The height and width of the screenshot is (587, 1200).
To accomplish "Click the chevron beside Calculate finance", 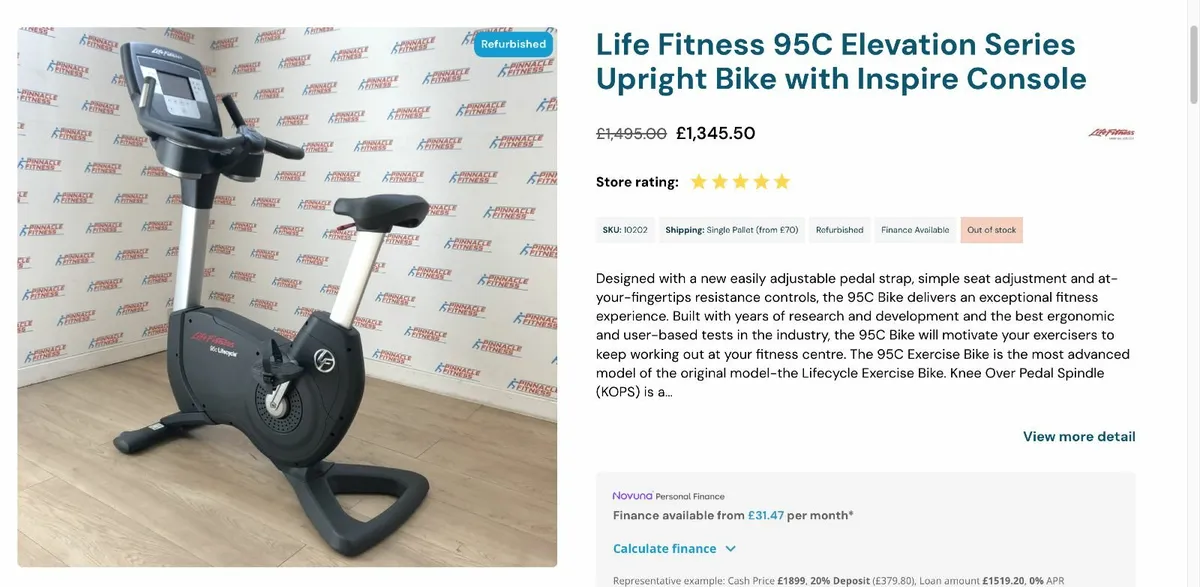I will click(x=730, y=549).
